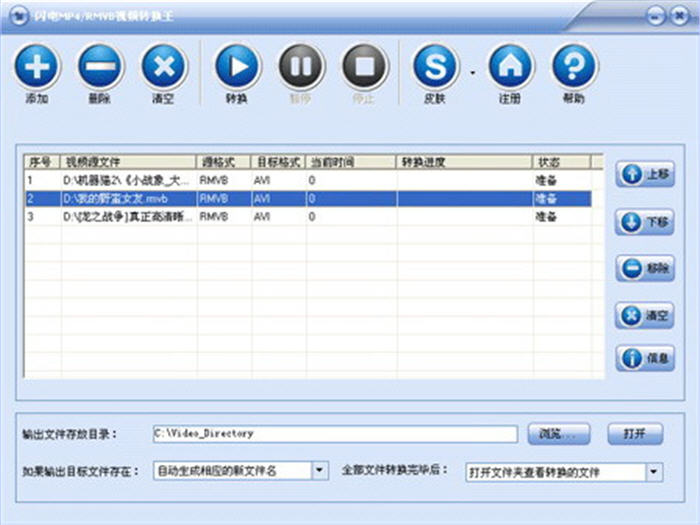Open the 皮肤 (Skin) S icon

pyautogui.click(x=436, y=67)
